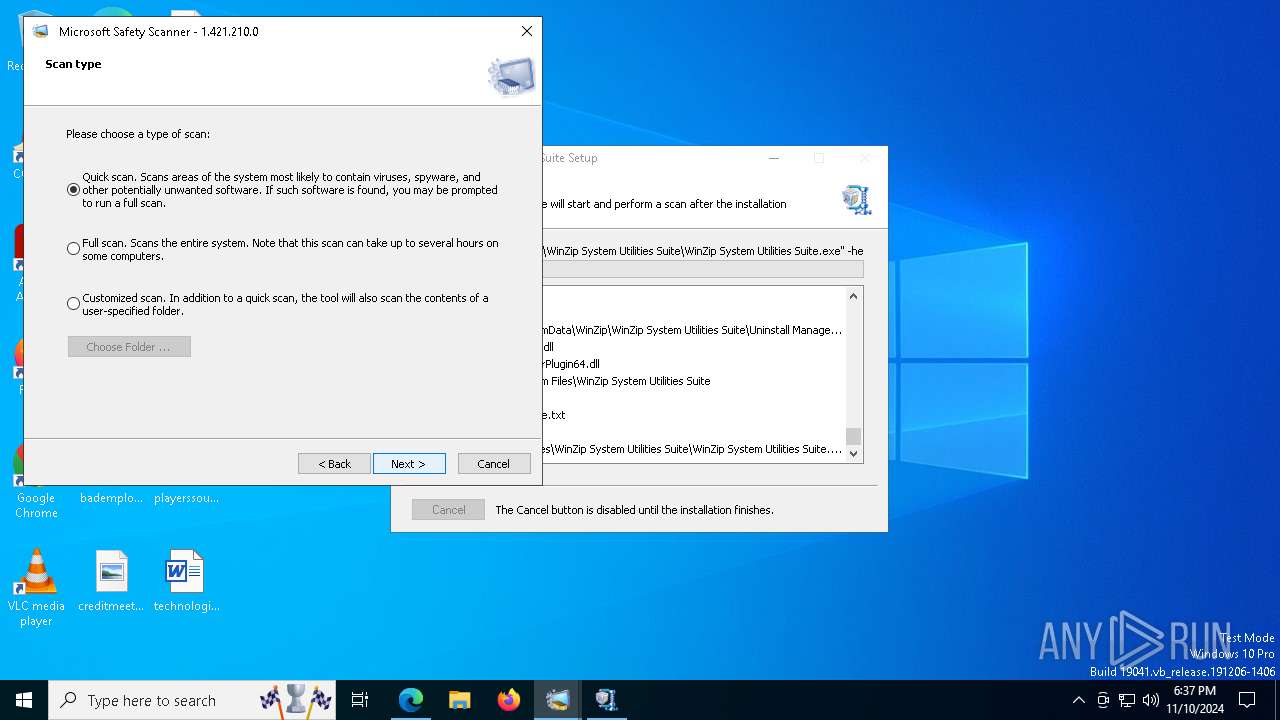Click the network icon in system tray
This screenshot has height=720, width=1280.
click(x=1127, y=700)
